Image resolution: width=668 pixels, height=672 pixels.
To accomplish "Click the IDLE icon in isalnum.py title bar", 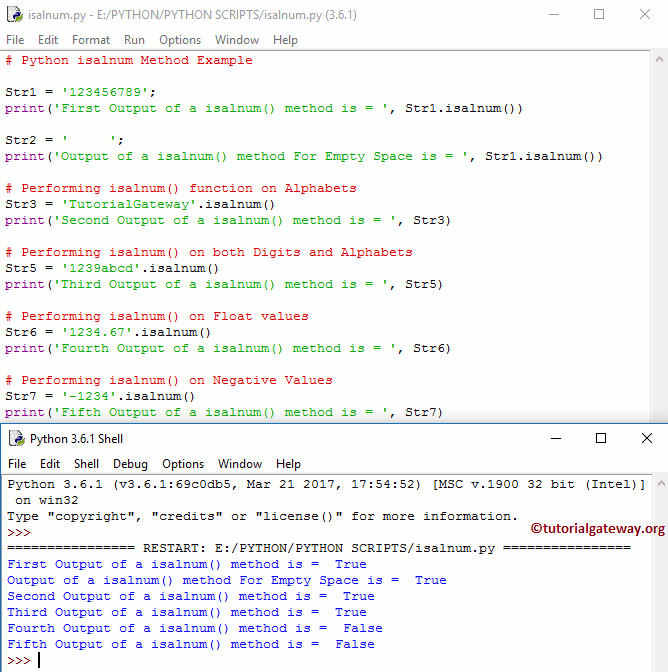I will click(15, 15).
